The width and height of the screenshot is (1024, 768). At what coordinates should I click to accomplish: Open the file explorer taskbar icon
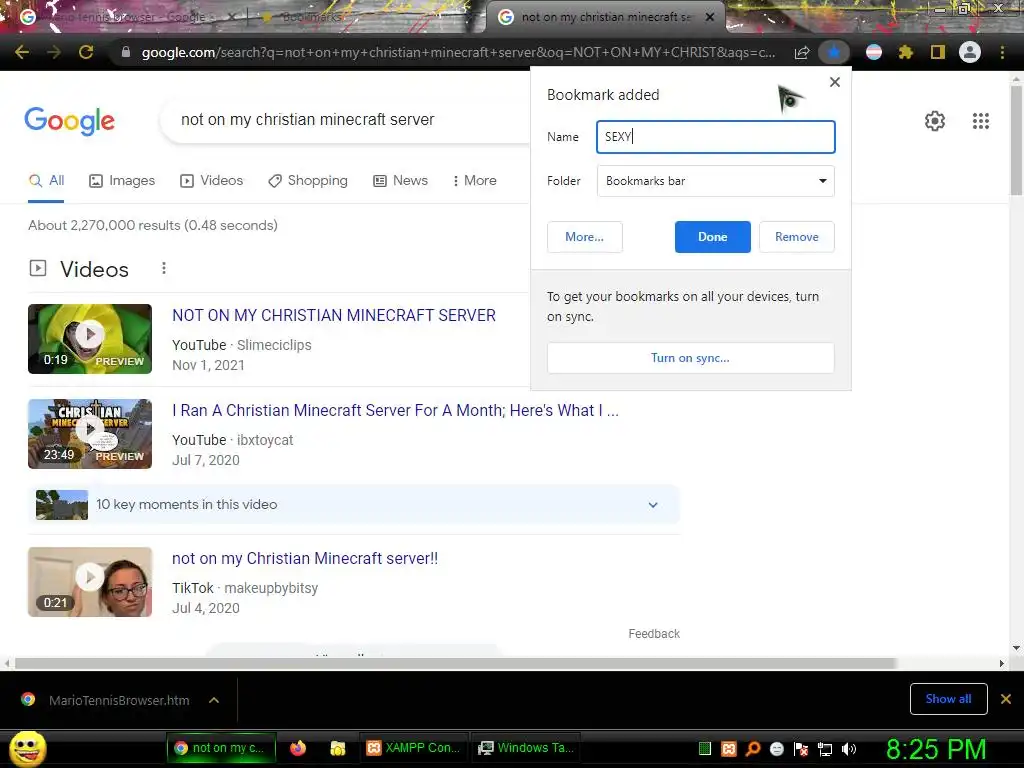click(338, 748)
